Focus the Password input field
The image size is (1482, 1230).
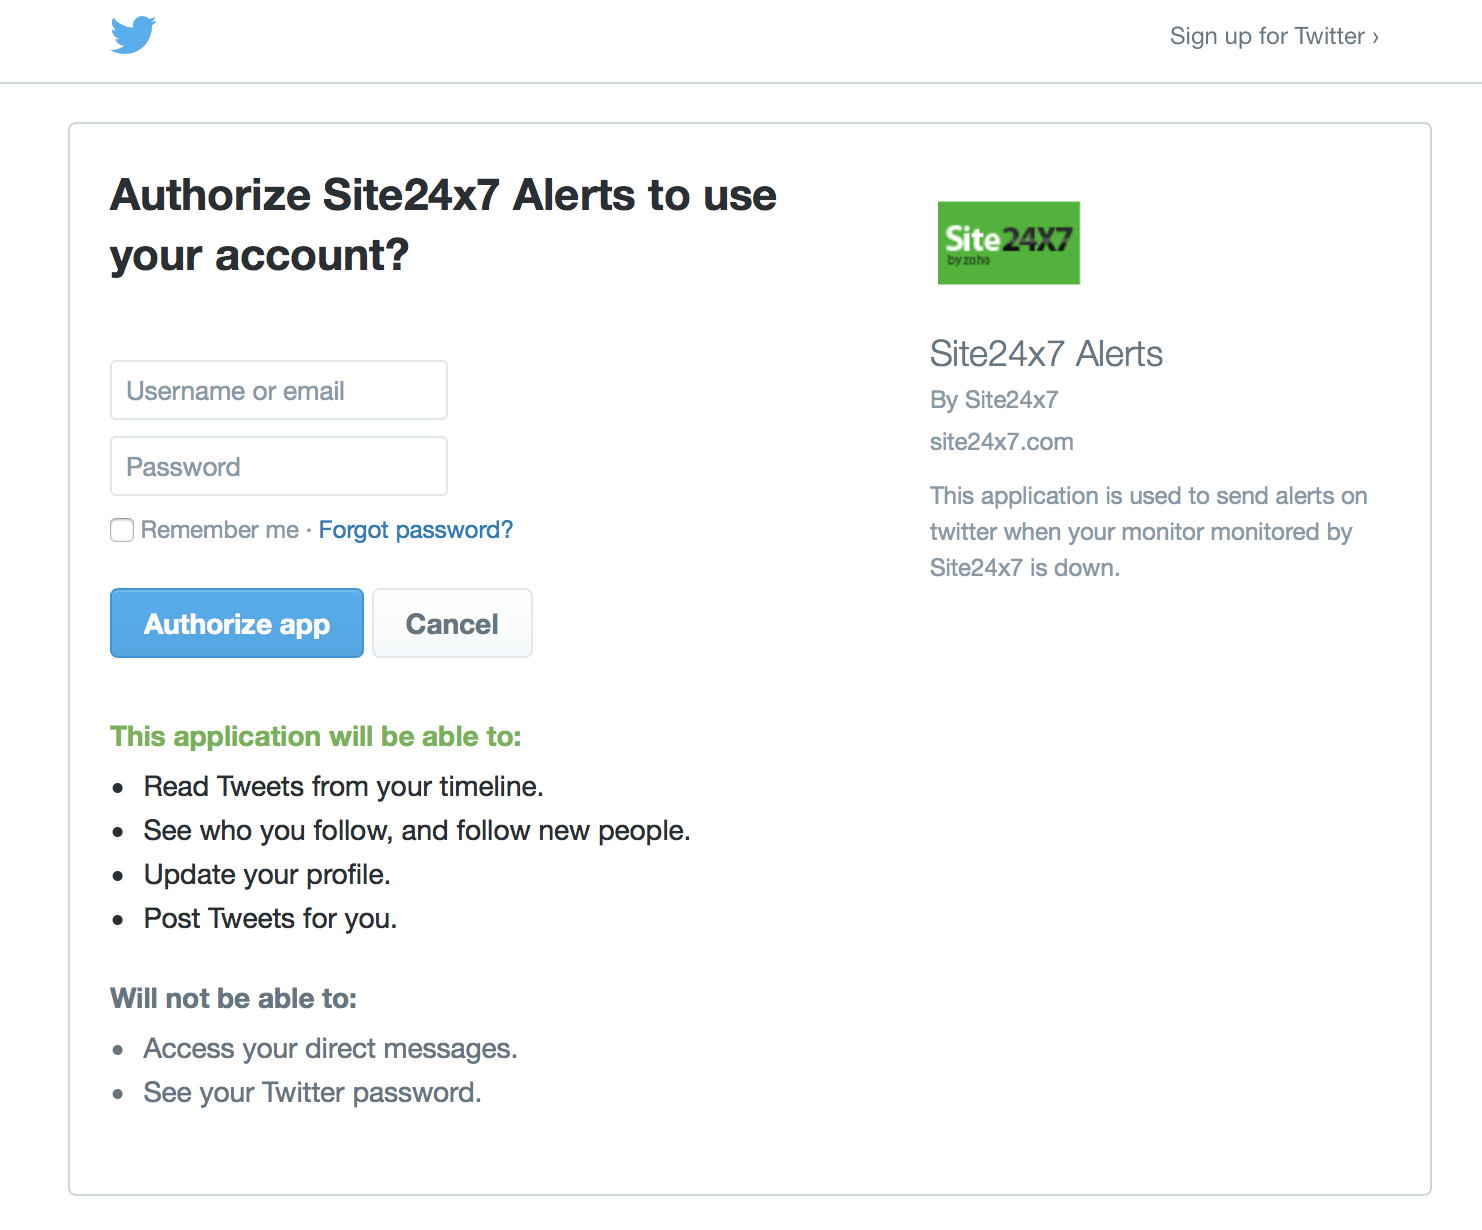(x=279, y=466)
